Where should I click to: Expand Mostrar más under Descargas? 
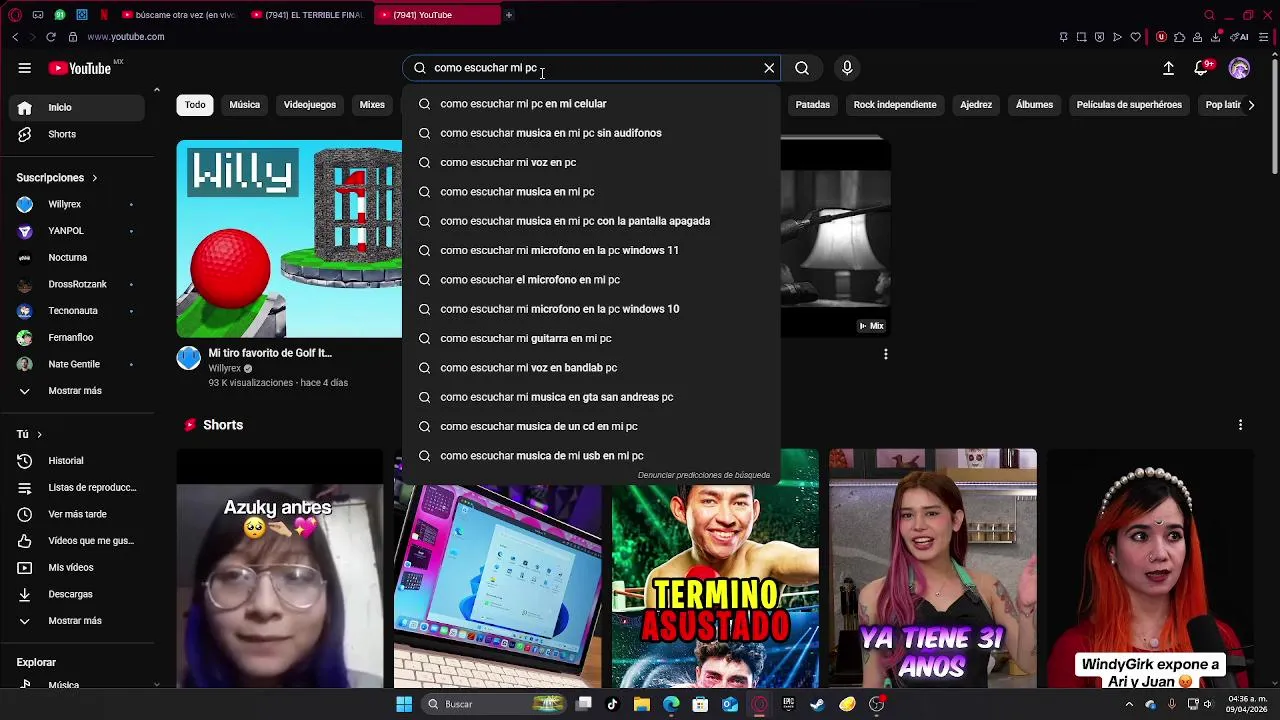coord(76,621)
